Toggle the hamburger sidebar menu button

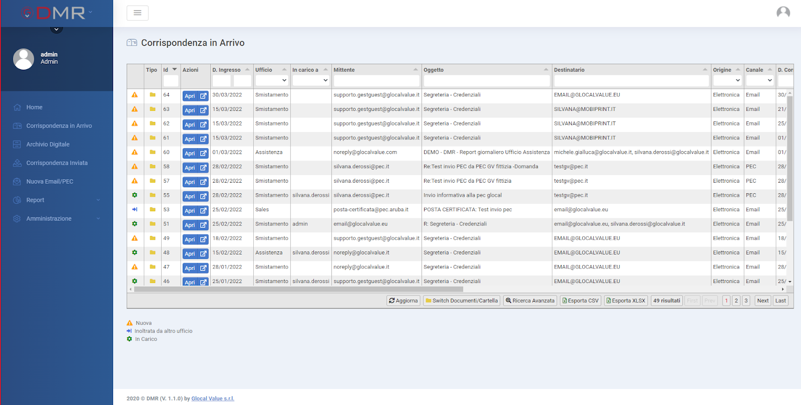pyautogui.click(x=137, y=13)
